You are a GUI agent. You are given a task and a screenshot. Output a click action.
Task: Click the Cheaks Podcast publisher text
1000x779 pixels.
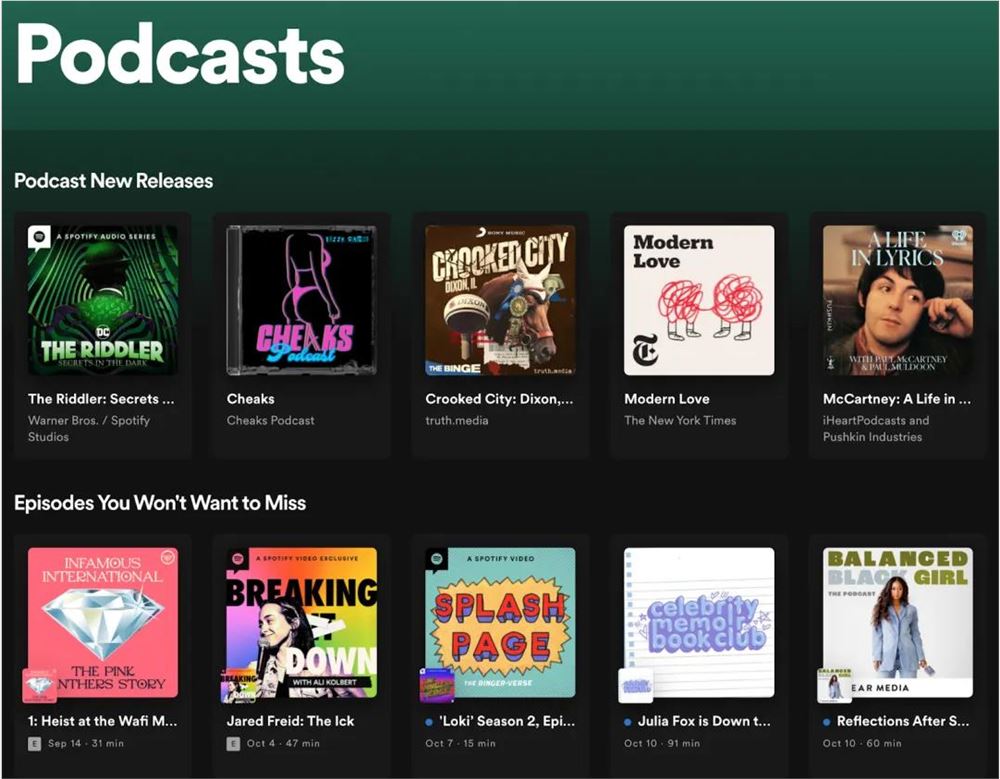270,420
